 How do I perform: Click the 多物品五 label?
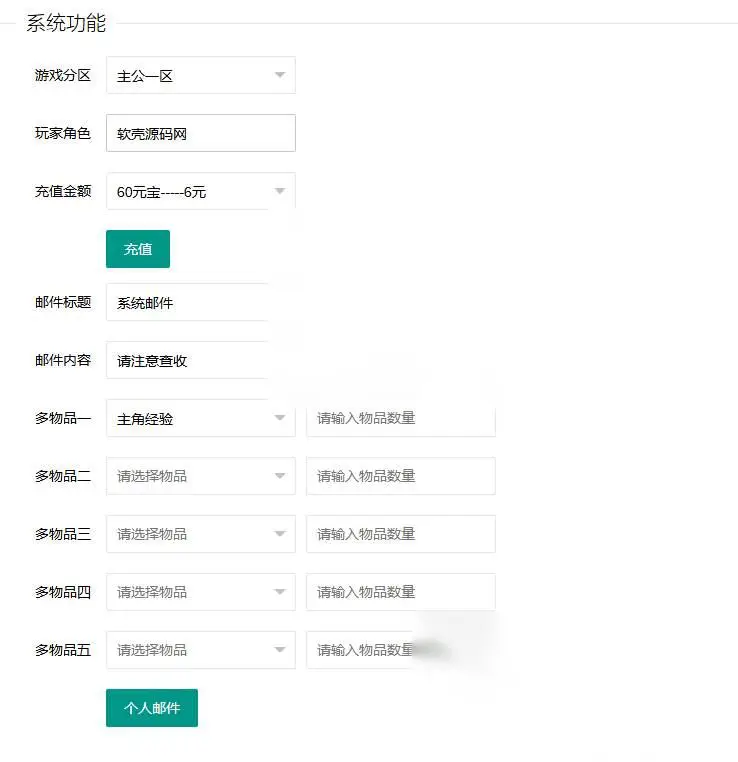(63, 650)
